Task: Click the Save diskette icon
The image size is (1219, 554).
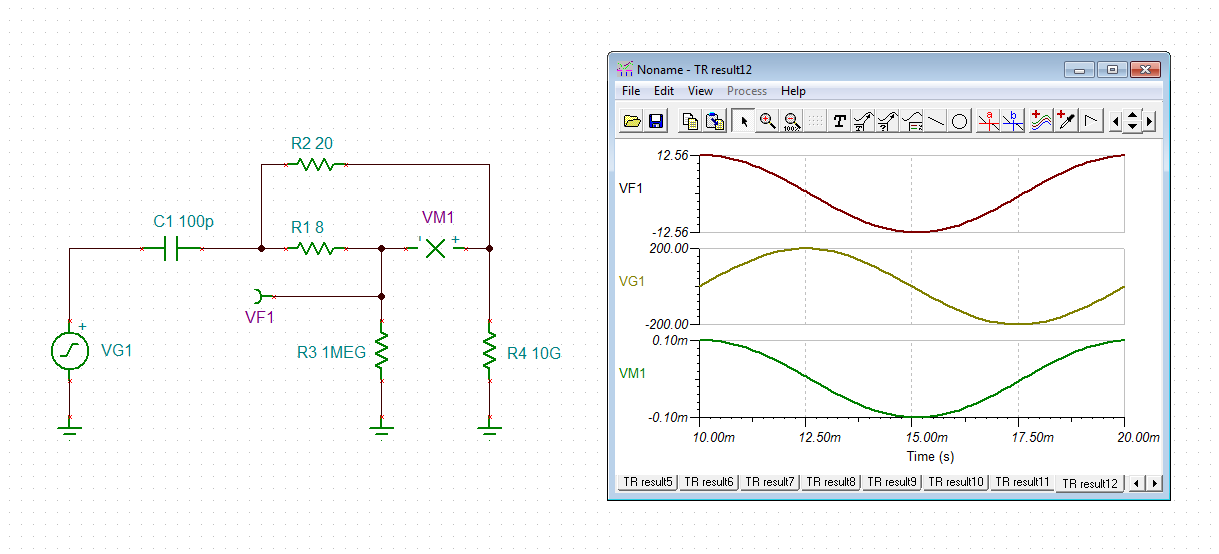Action: point(656,121)
